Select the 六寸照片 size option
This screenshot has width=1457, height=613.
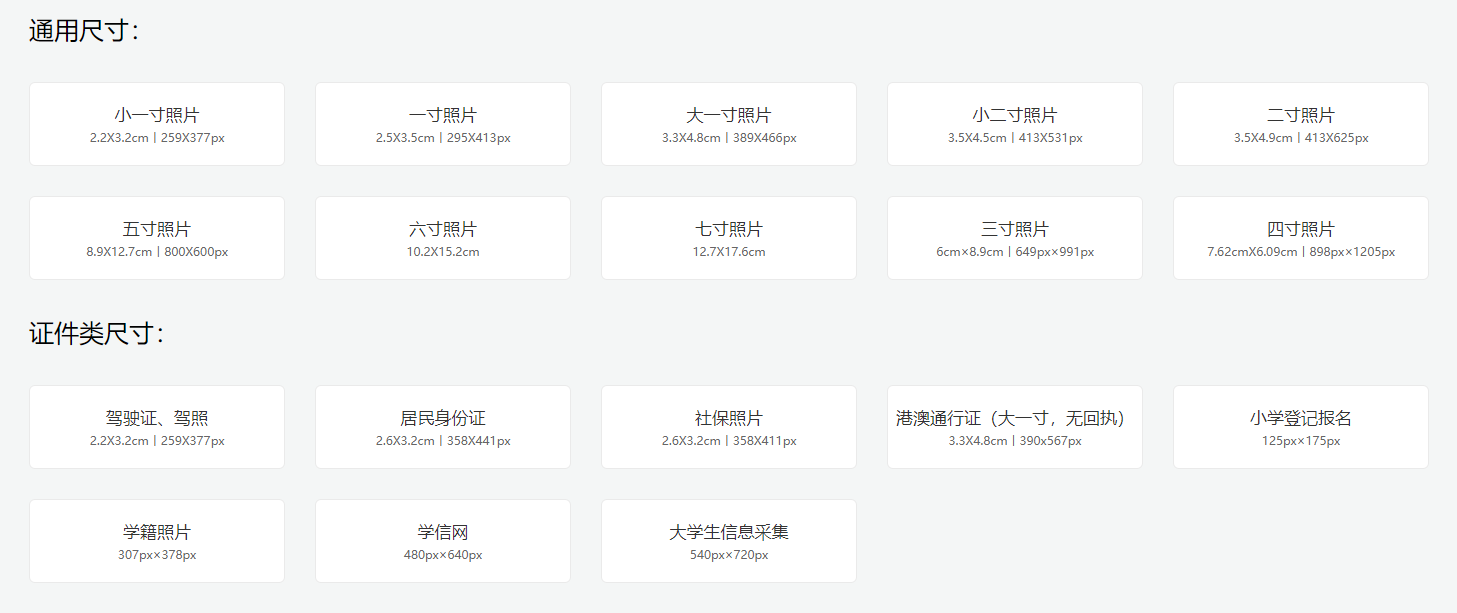[x=442, y=237]
